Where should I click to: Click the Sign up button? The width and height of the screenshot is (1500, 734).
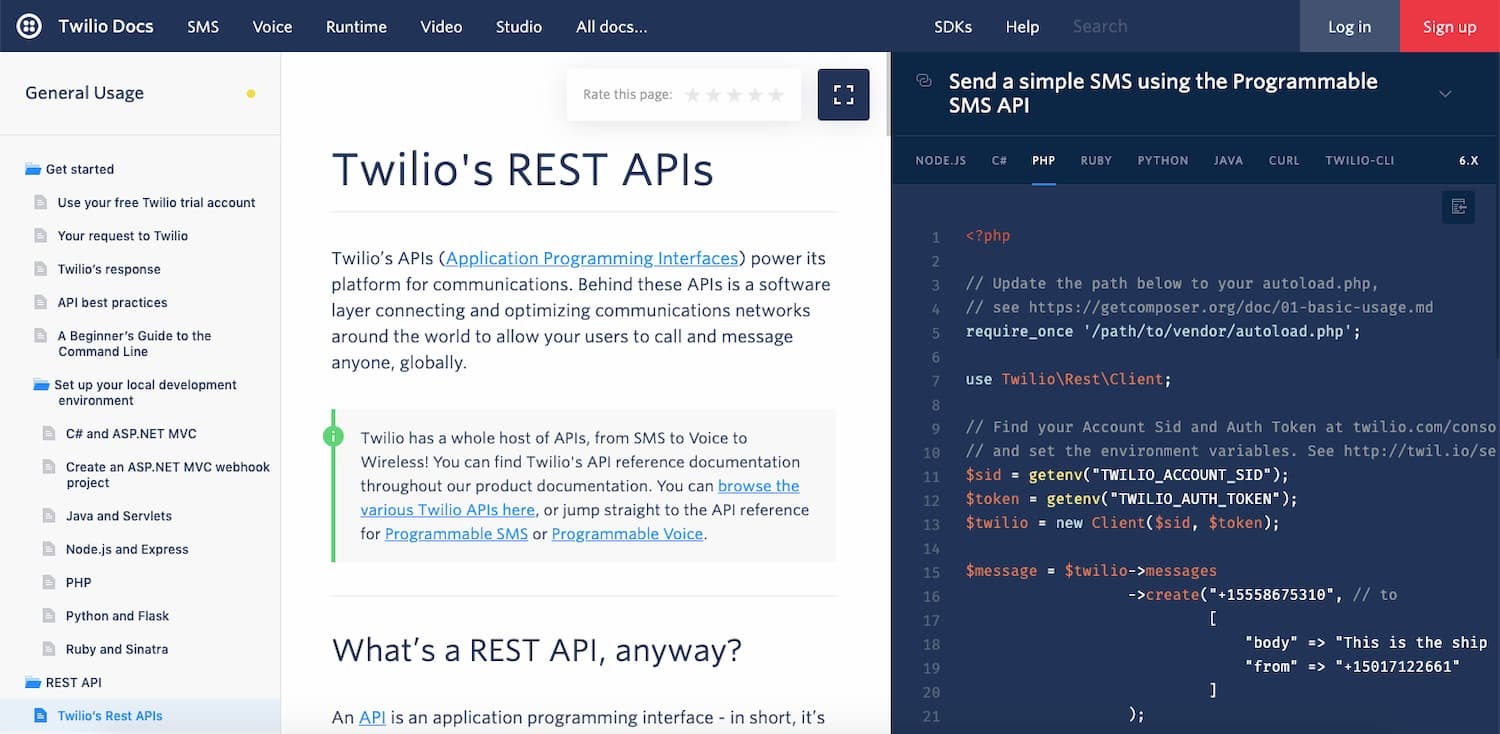(x=1449, y=27)
